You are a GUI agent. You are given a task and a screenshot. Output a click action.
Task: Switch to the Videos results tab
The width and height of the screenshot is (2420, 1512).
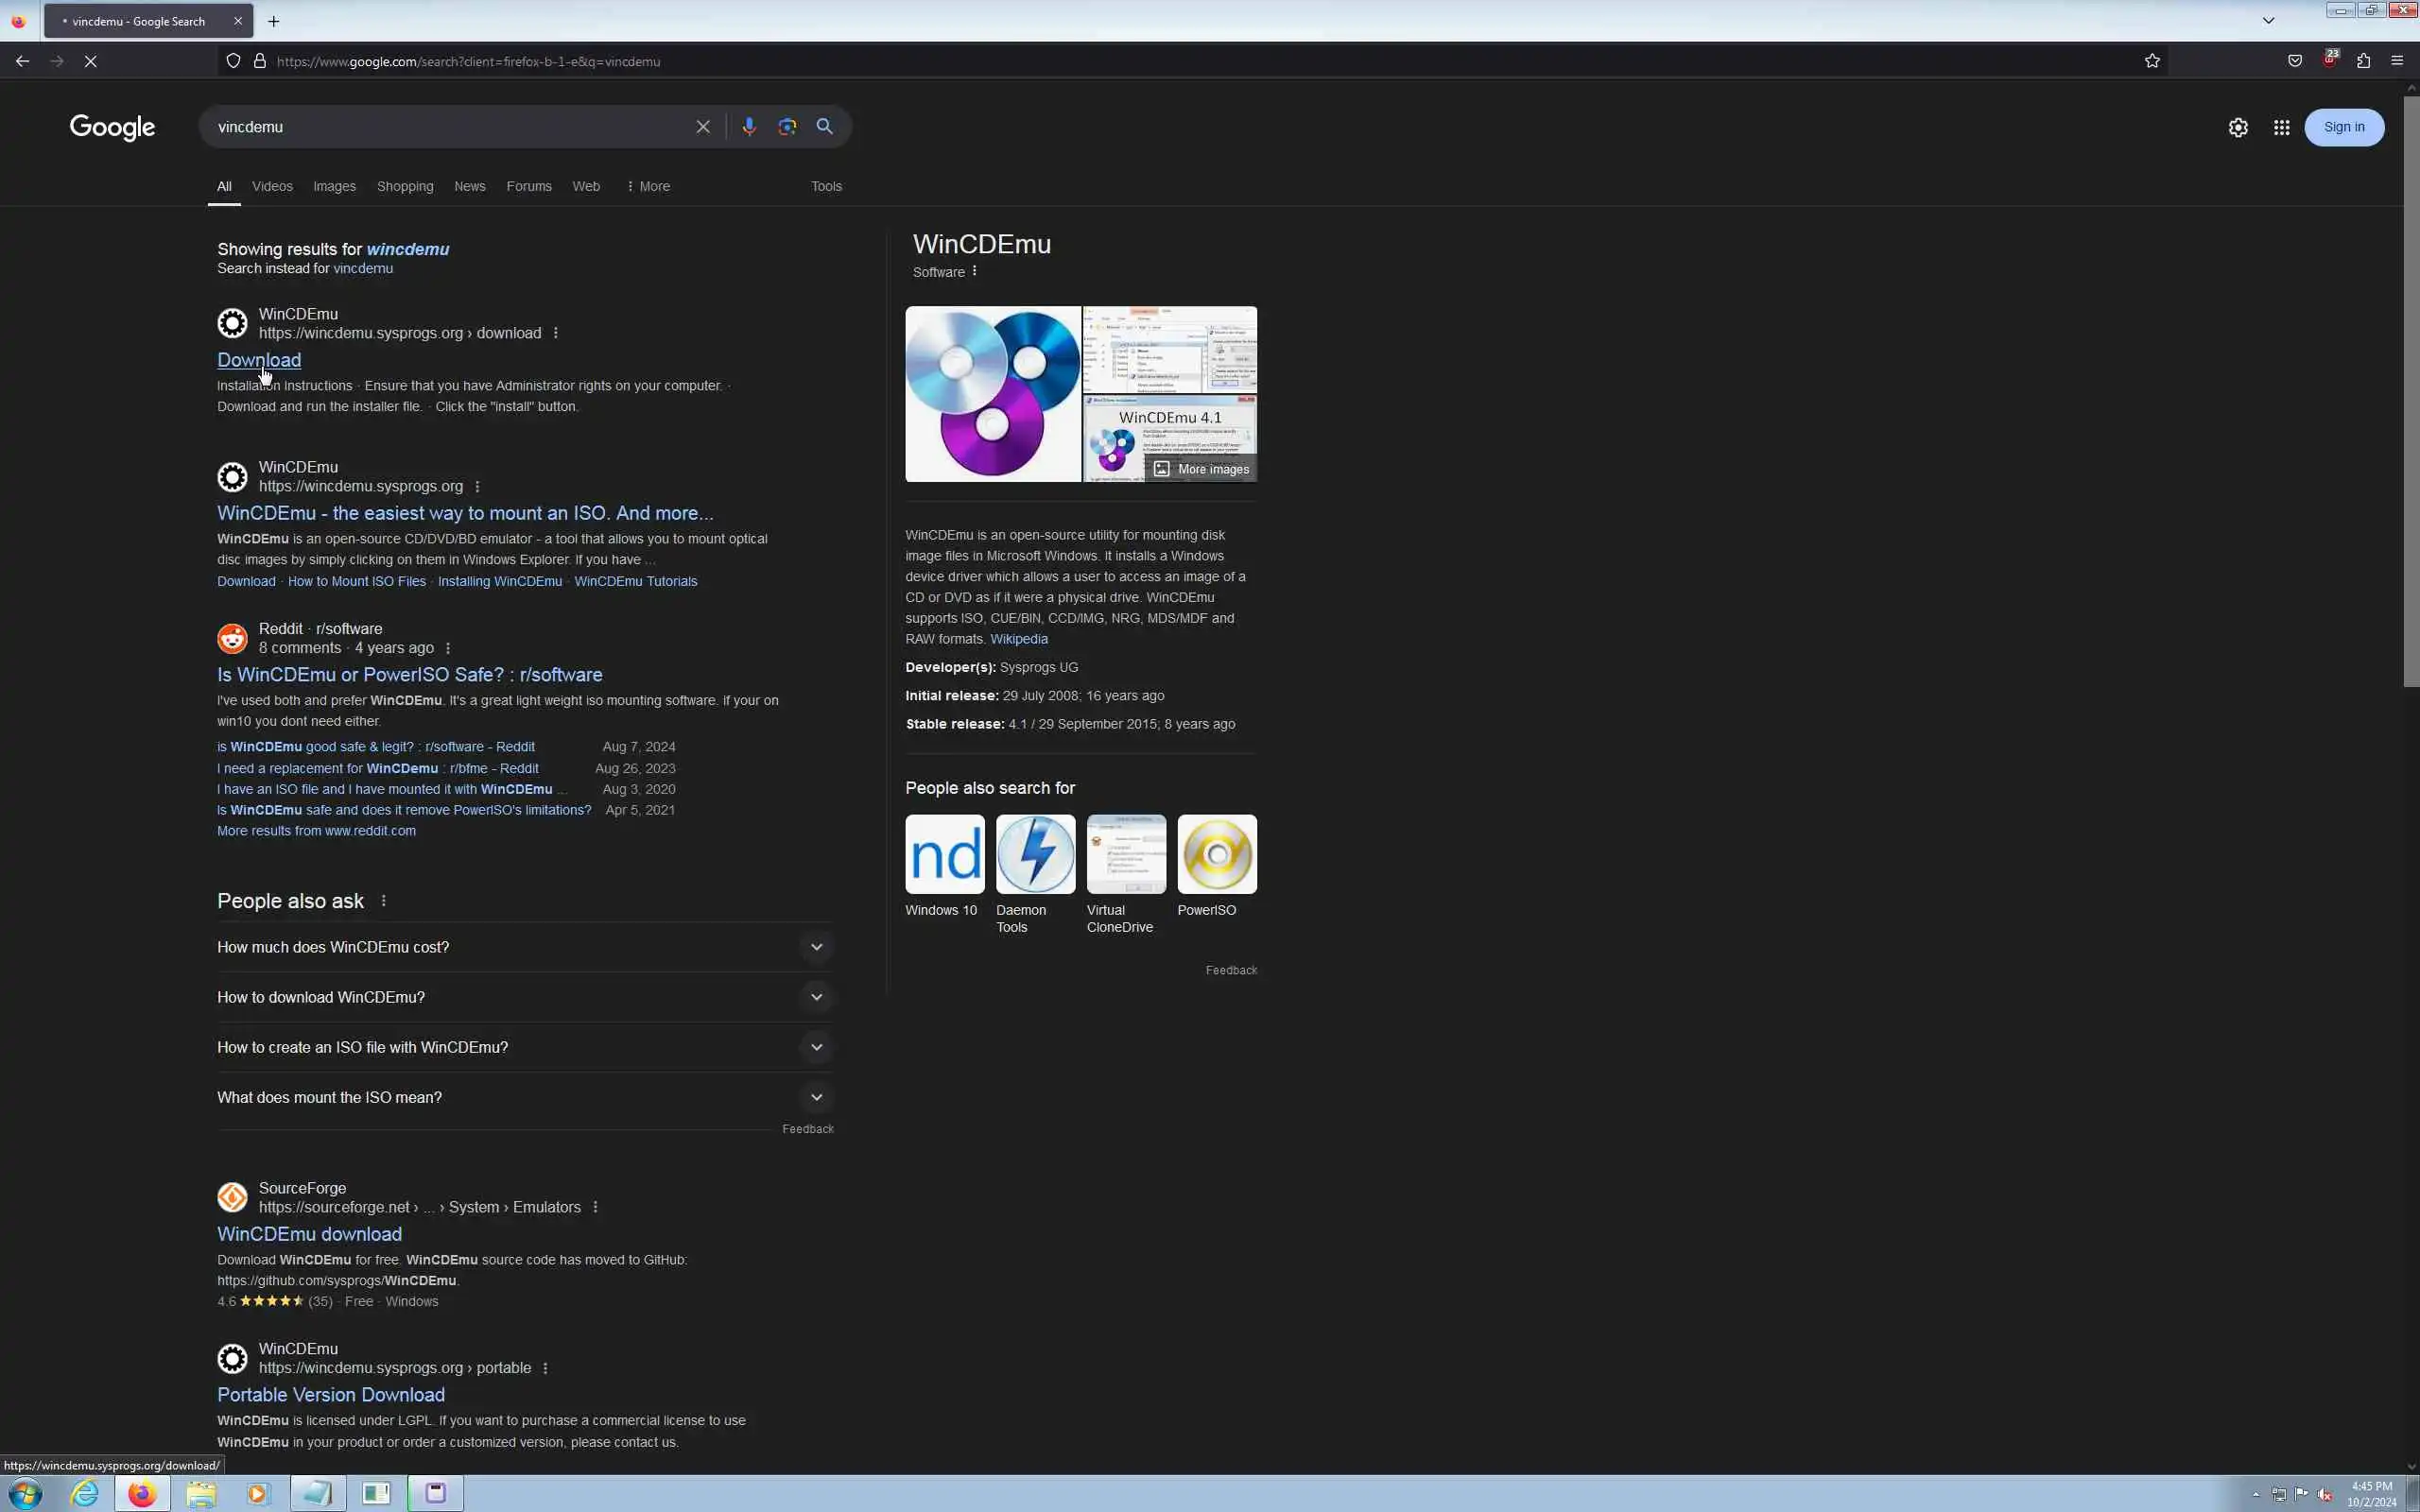click(x=272, y=186)
